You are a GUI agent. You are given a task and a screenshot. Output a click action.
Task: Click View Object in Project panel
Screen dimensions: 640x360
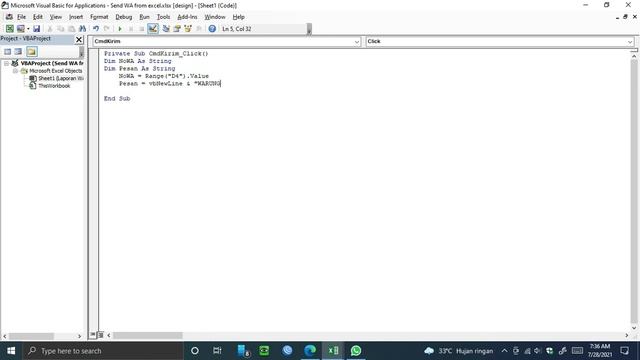(x=18, y=51)
